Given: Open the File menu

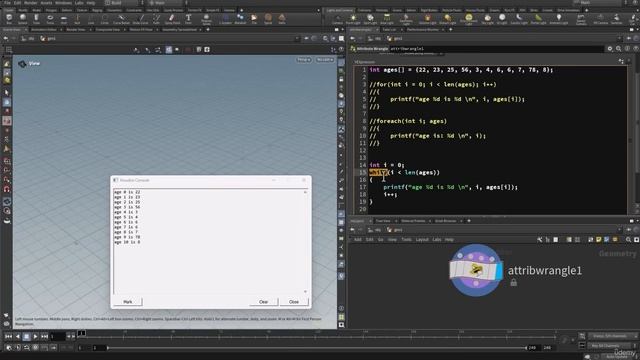Looking at the screenshot, I should point(7,3).
